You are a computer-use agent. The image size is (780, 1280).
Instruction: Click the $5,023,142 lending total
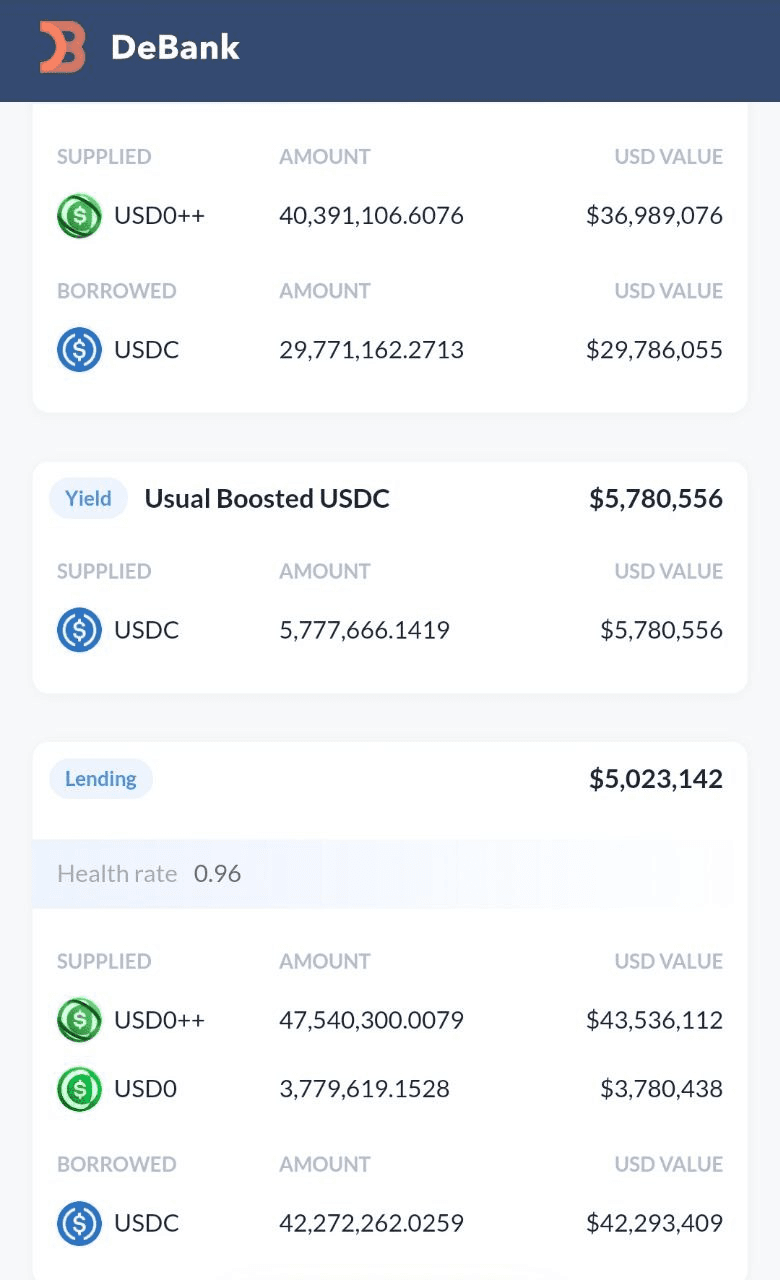(656, 779)
